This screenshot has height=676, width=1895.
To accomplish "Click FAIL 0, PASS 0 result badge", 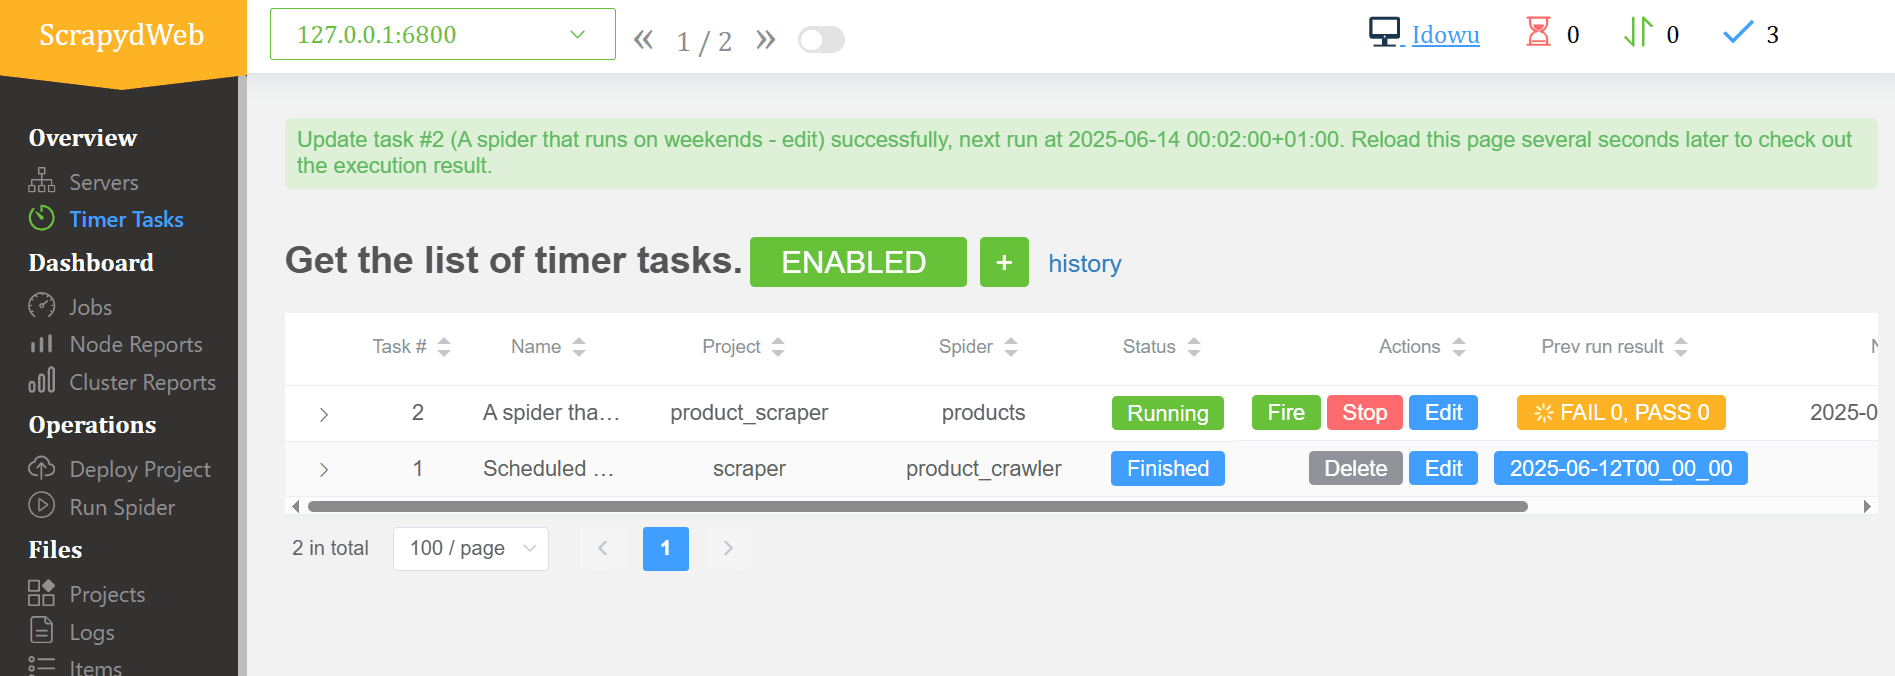I will (x=1621, y=412).
